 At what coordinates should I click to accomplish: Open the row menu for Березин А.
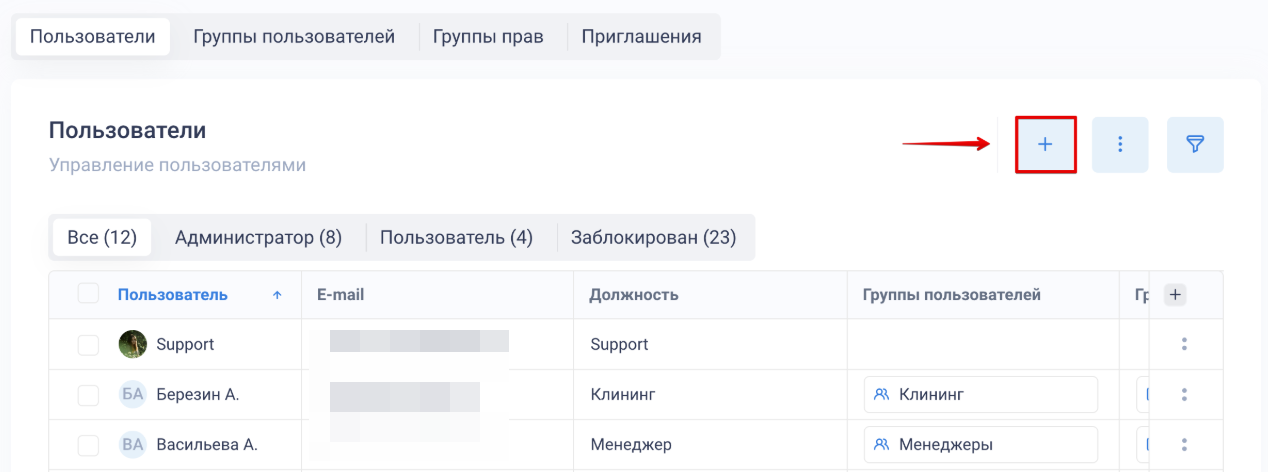click(1184, 394)
